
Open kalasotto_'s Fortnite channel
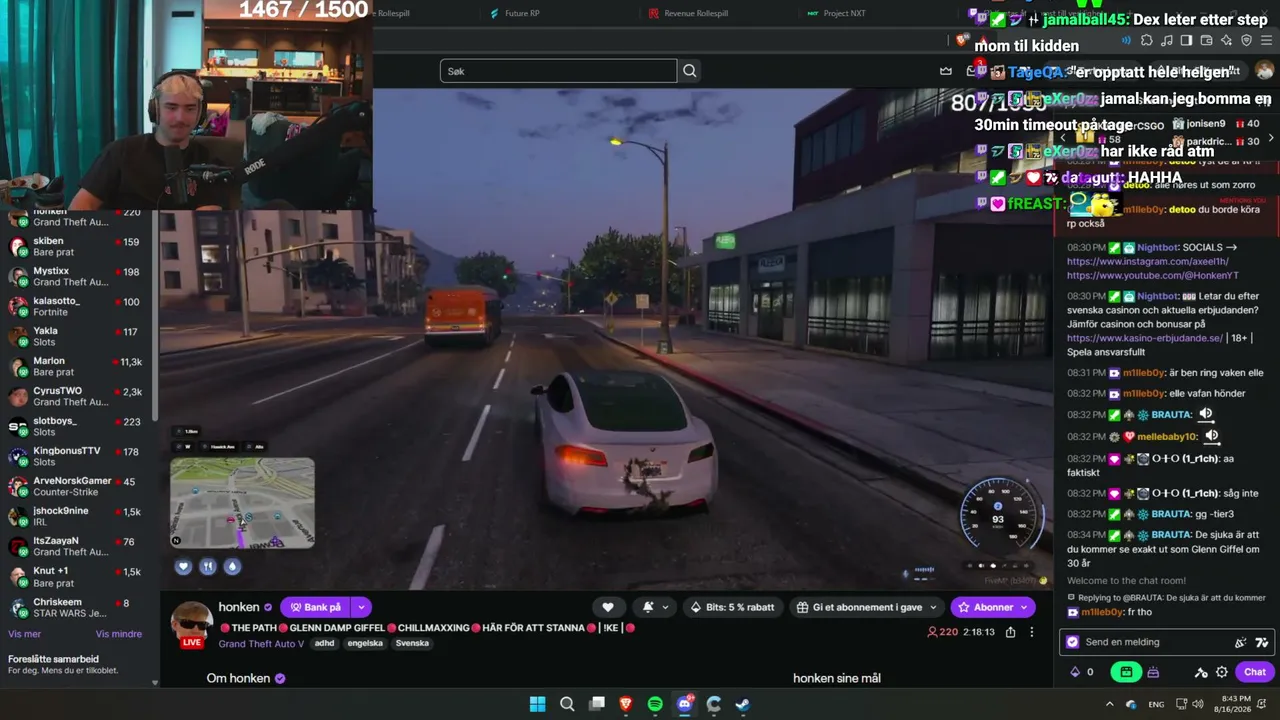tap(78, 306)
